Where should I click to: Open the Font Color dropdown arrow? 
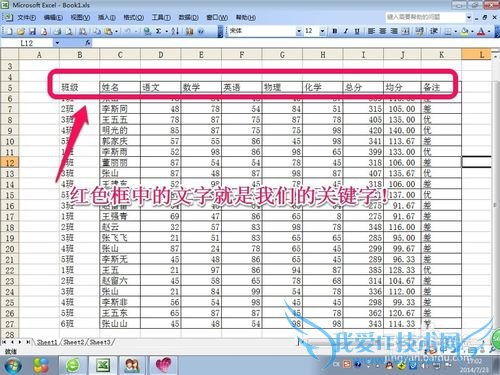pyautogui.click(x=489, y=32)
